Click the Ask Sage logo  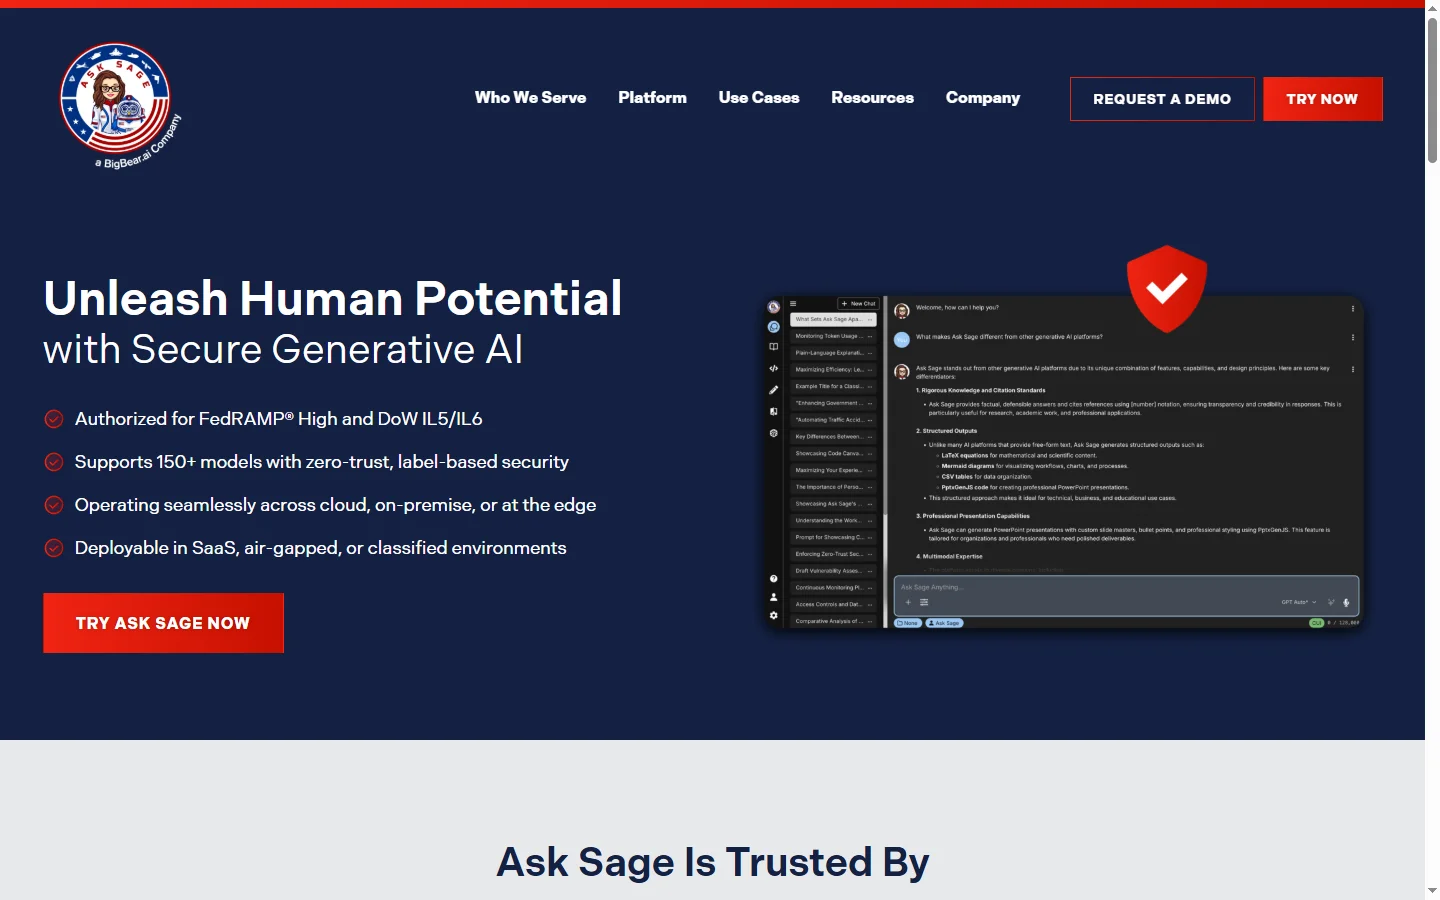120,106
